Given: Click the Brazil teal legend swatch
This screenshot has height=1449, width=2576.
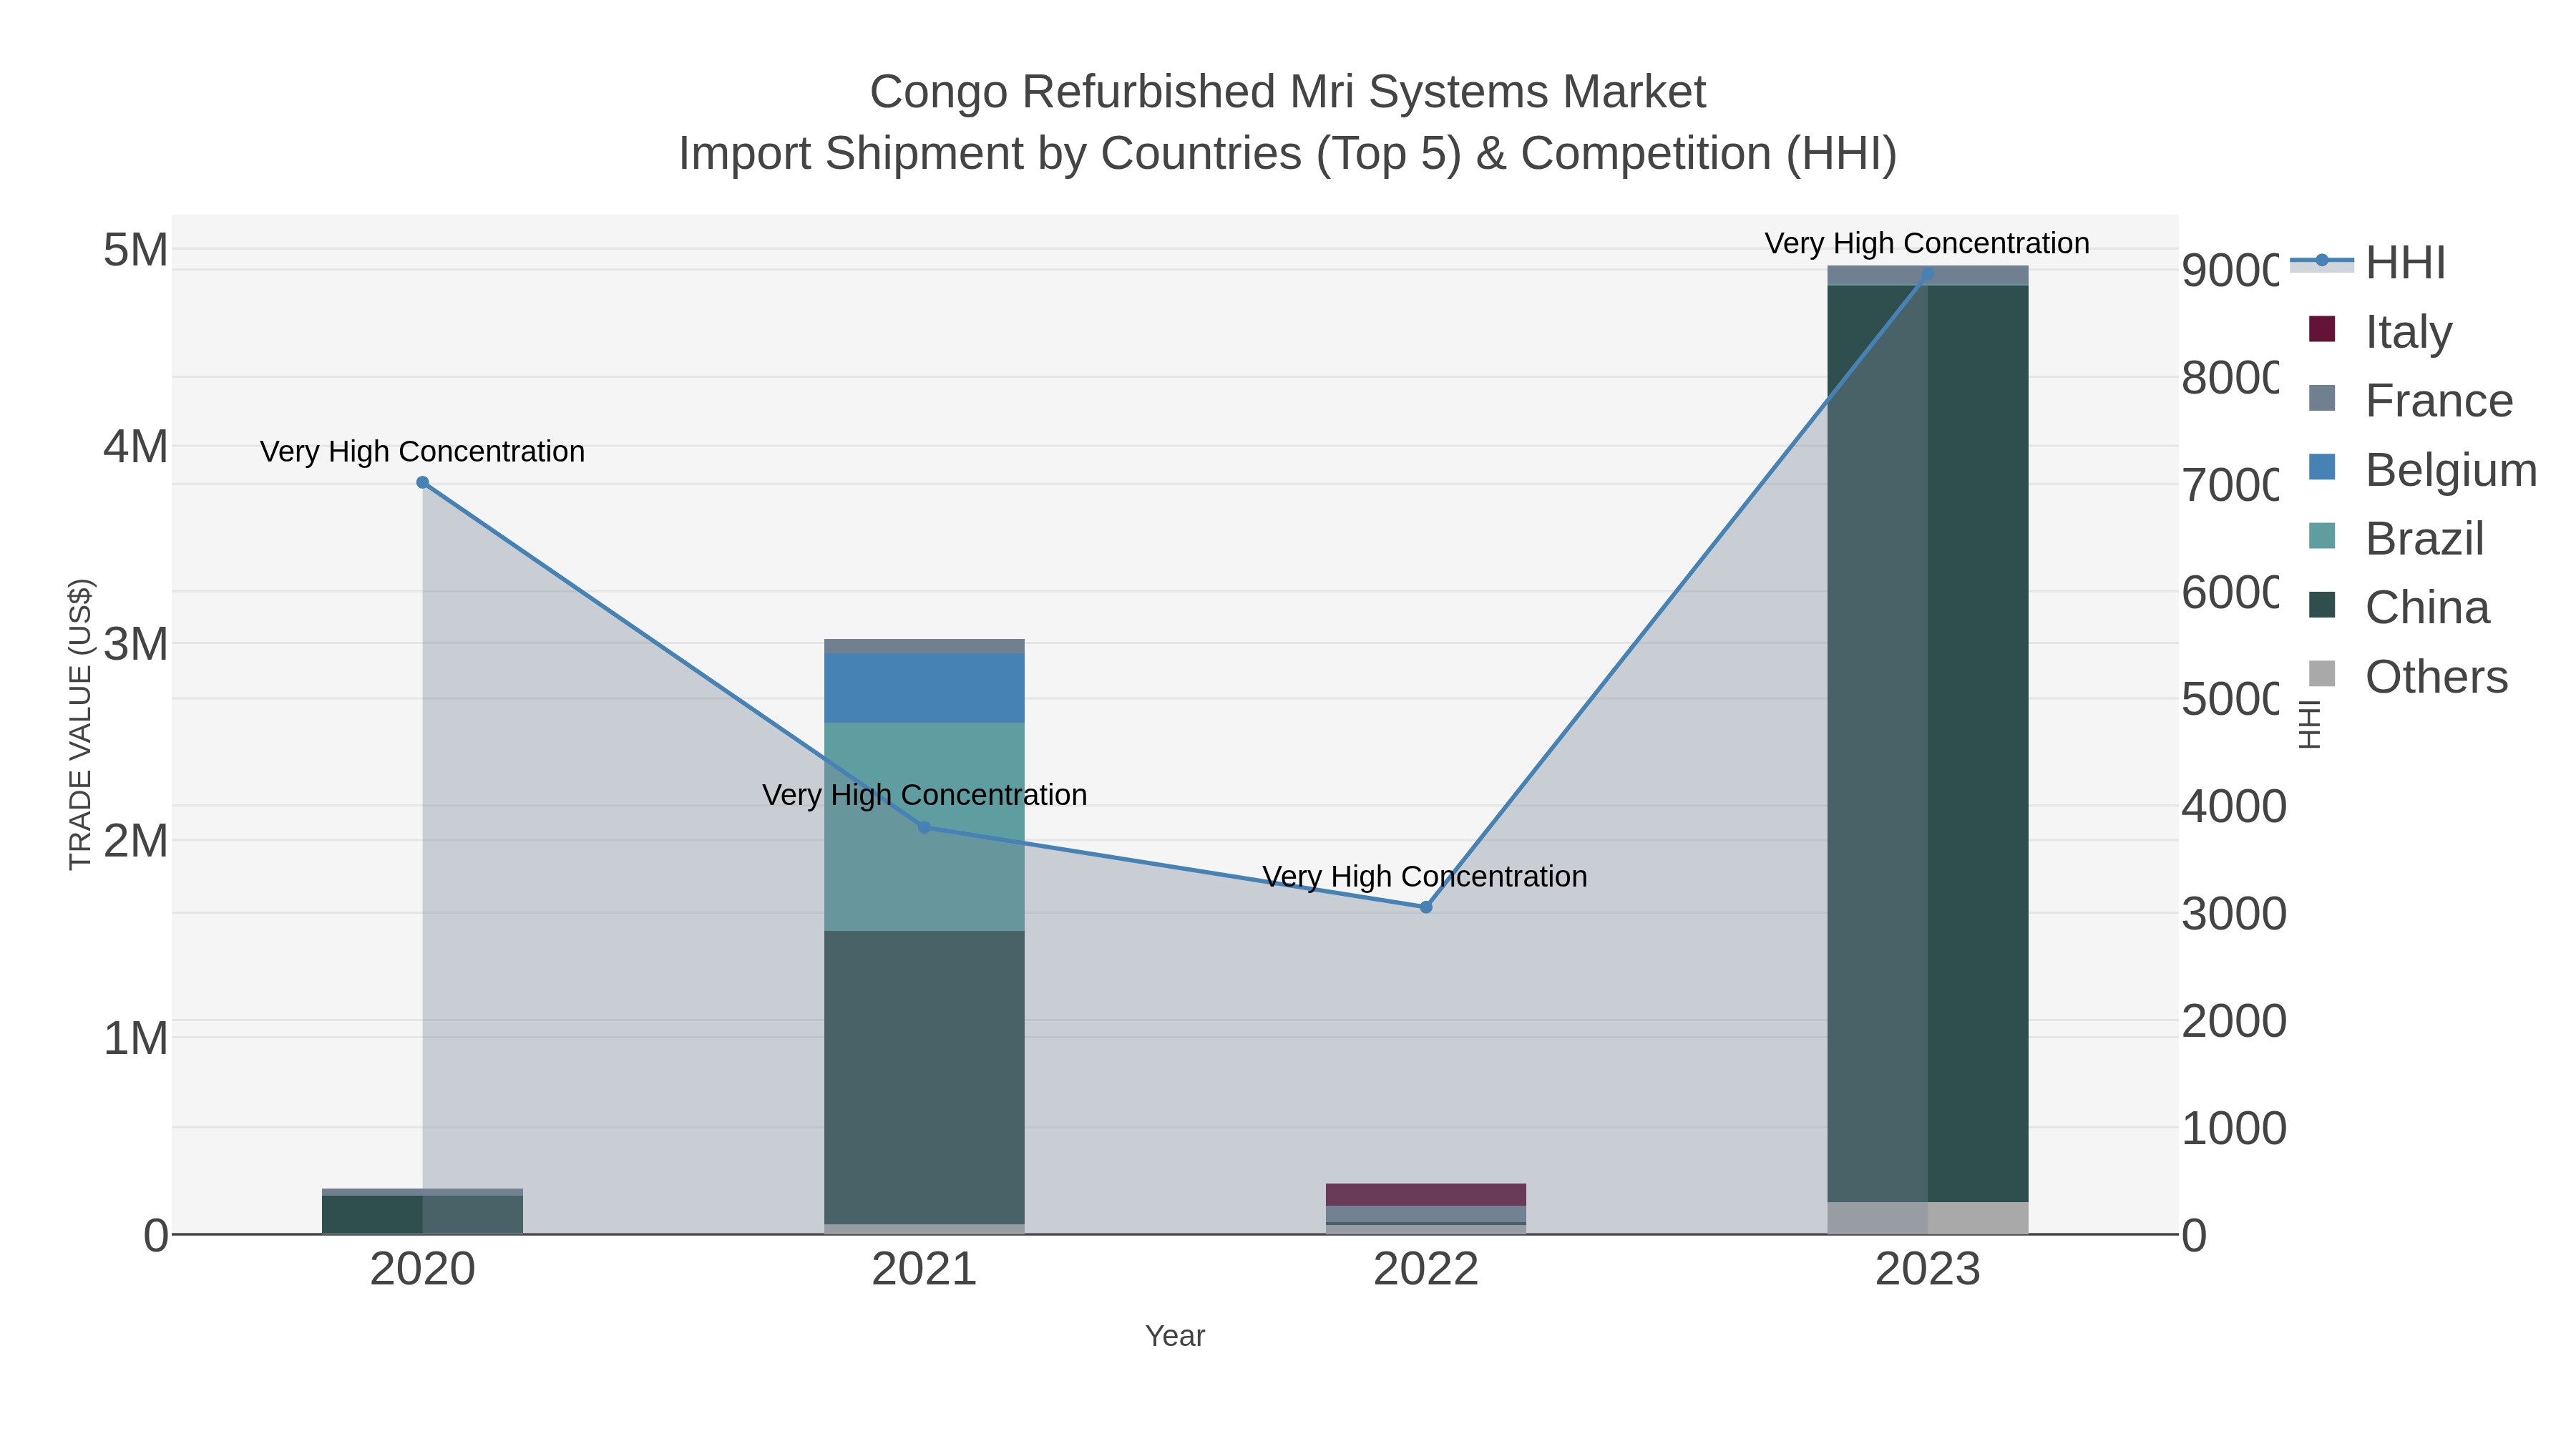Looking at the screenshot, I should (x=2322, y=536).
